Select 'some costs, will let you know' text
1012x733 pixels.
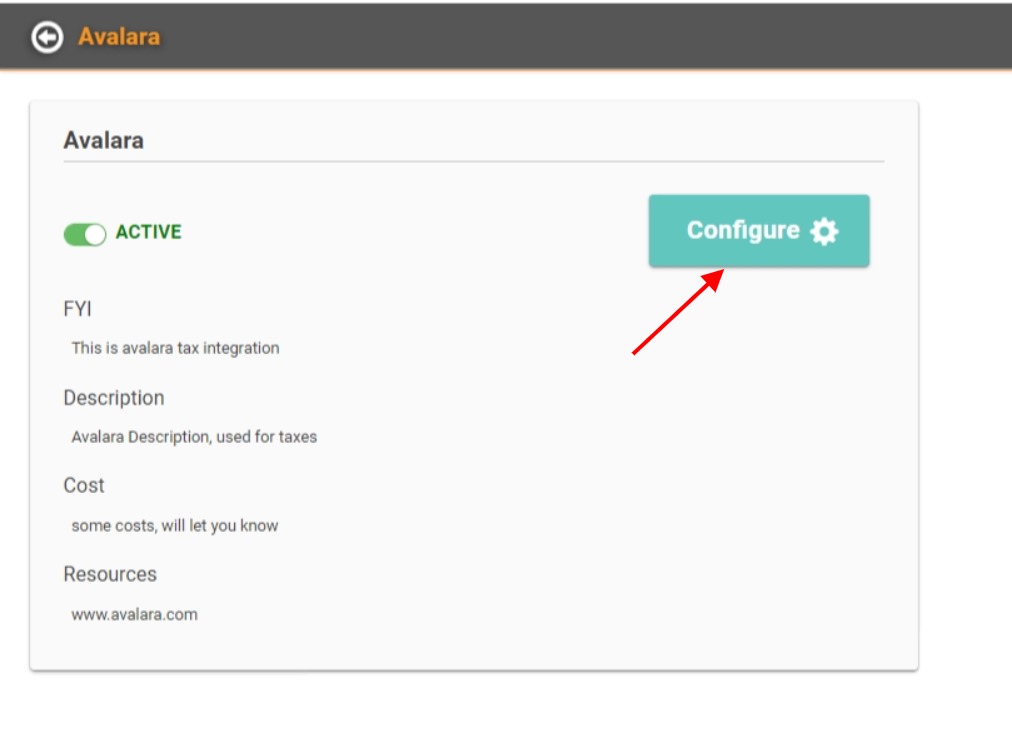click(175, 526)
